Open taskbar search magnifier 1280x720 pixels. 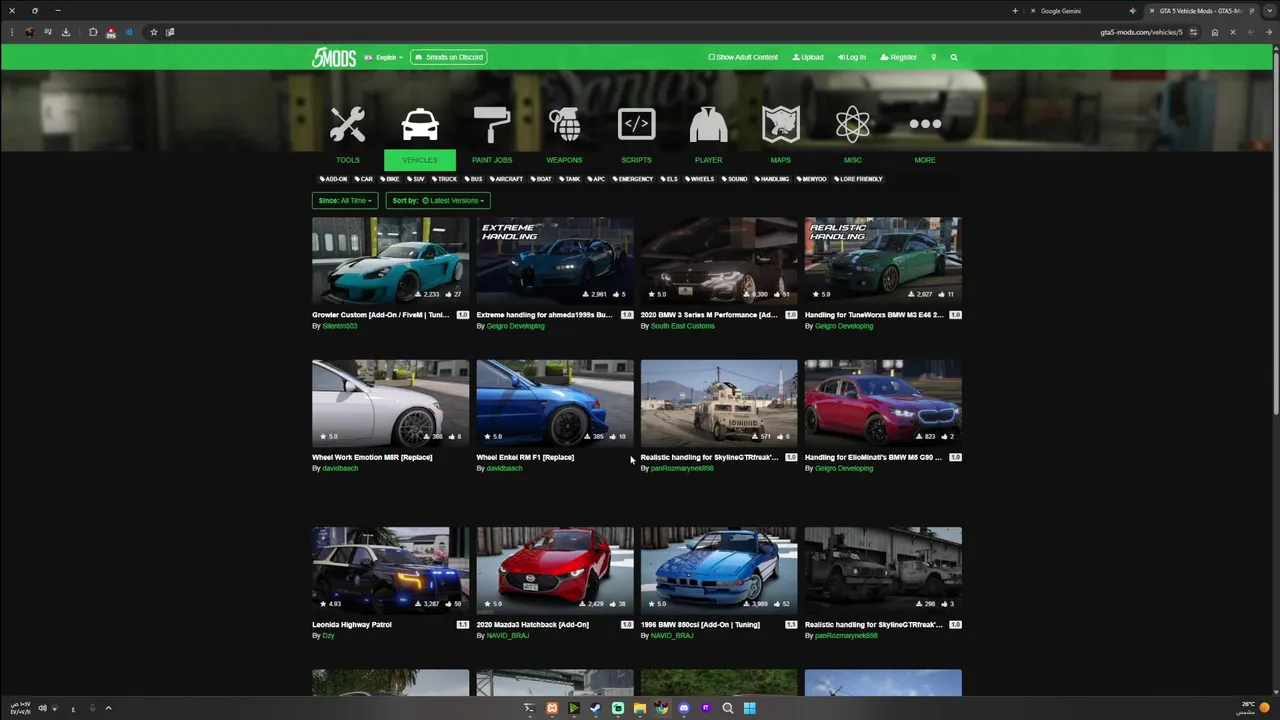click(x=728, y=708)
